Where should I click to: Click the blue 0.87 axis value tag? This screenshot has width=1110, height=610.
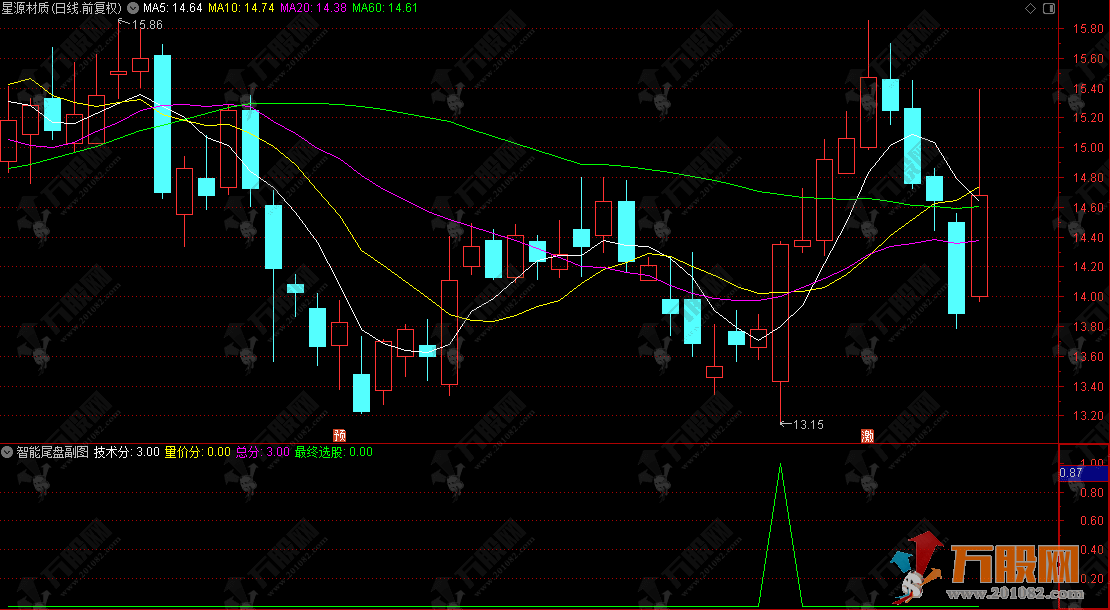click(1071, 473)
